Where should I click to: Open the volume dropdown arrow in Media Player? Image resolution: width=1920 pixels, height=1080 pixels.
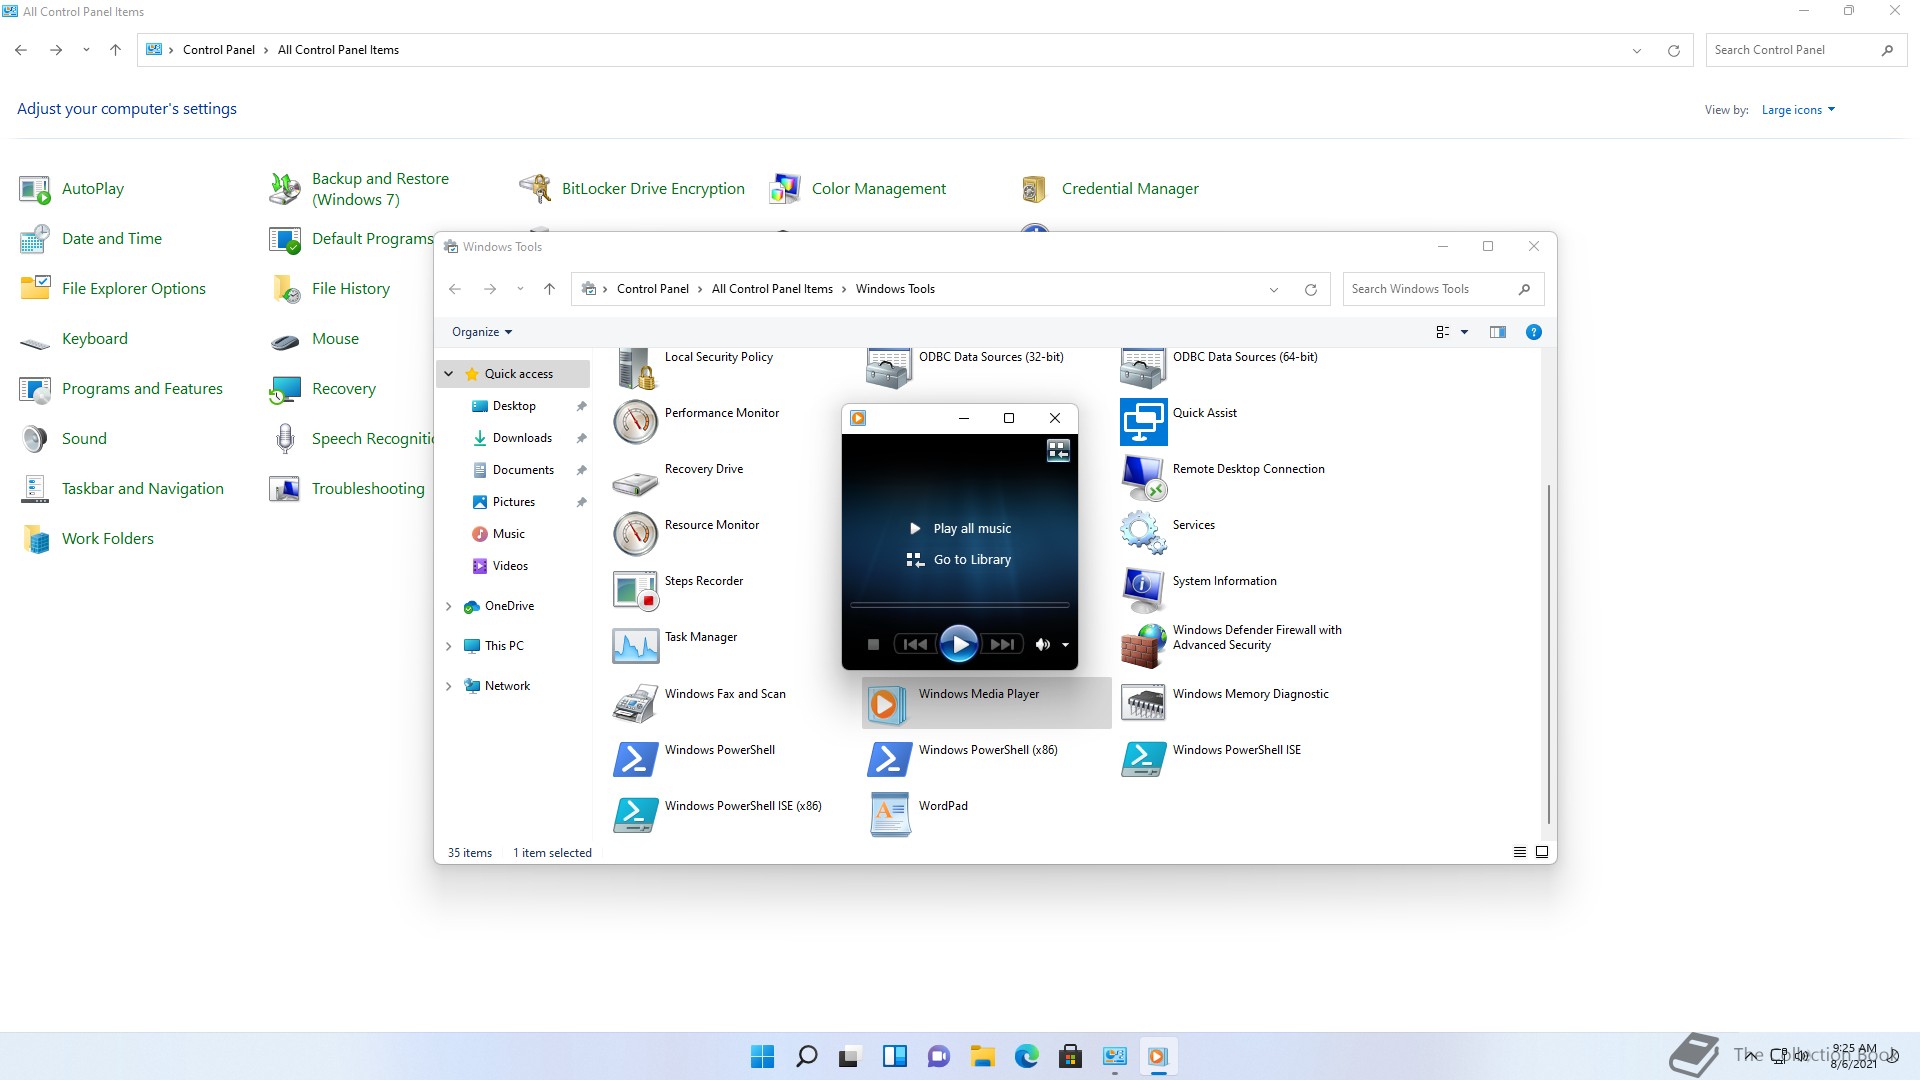pyautogui.click(x=1065, y=645)
